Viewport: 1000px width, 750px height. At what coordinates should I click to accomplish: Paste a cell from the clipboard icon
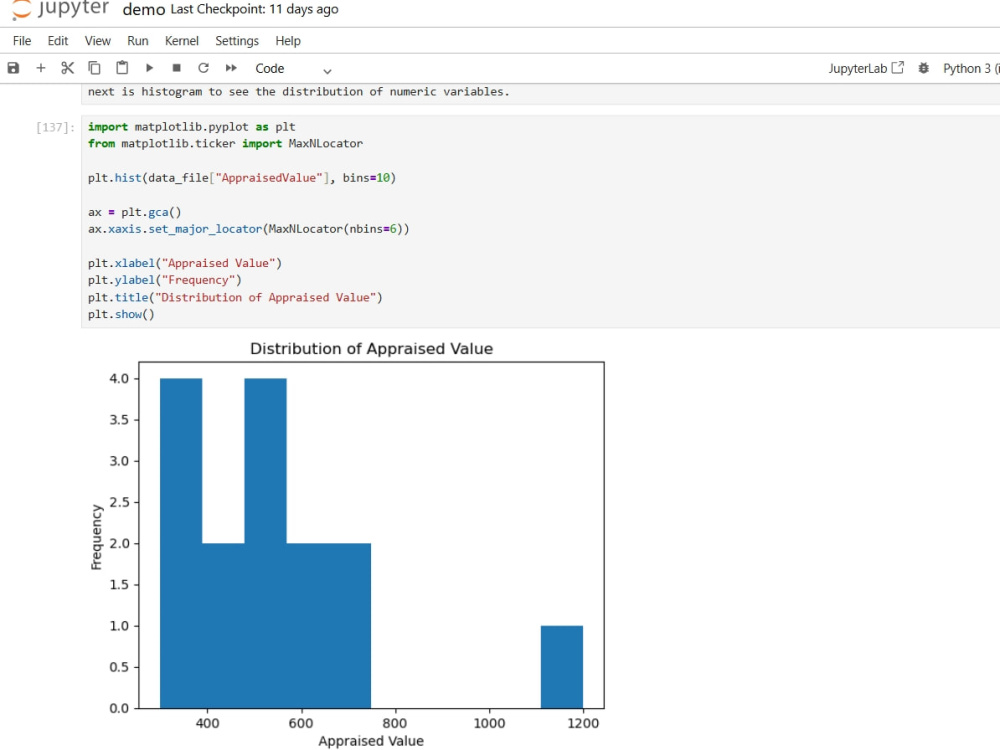pyautogui.click(x=122, y=68)
